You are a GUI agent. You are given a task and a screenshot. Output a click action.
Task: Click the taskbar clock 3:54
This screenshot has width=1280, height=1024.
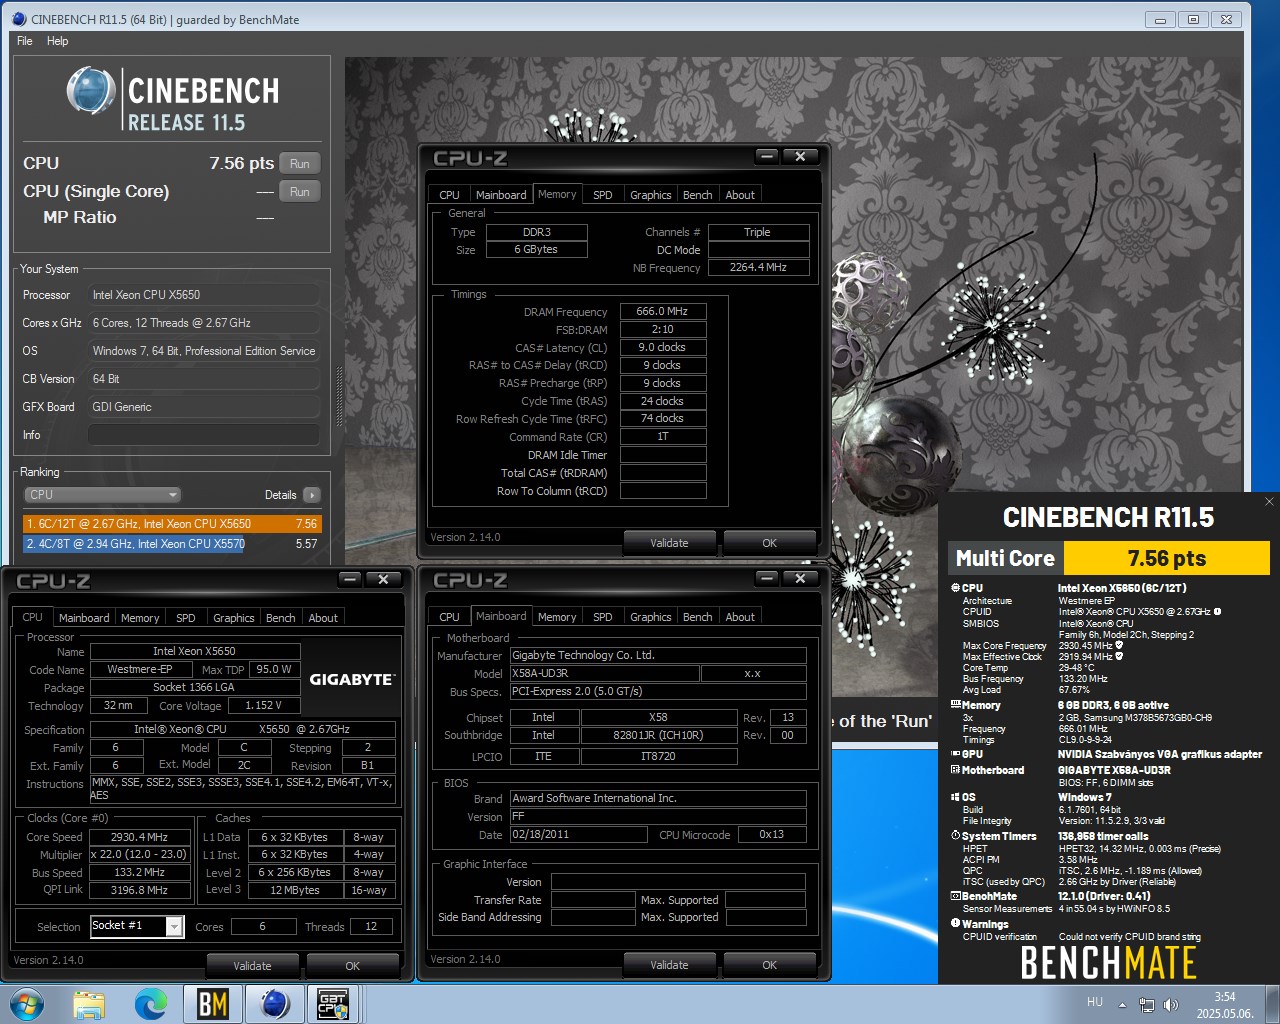[x=1225, y=1004]
